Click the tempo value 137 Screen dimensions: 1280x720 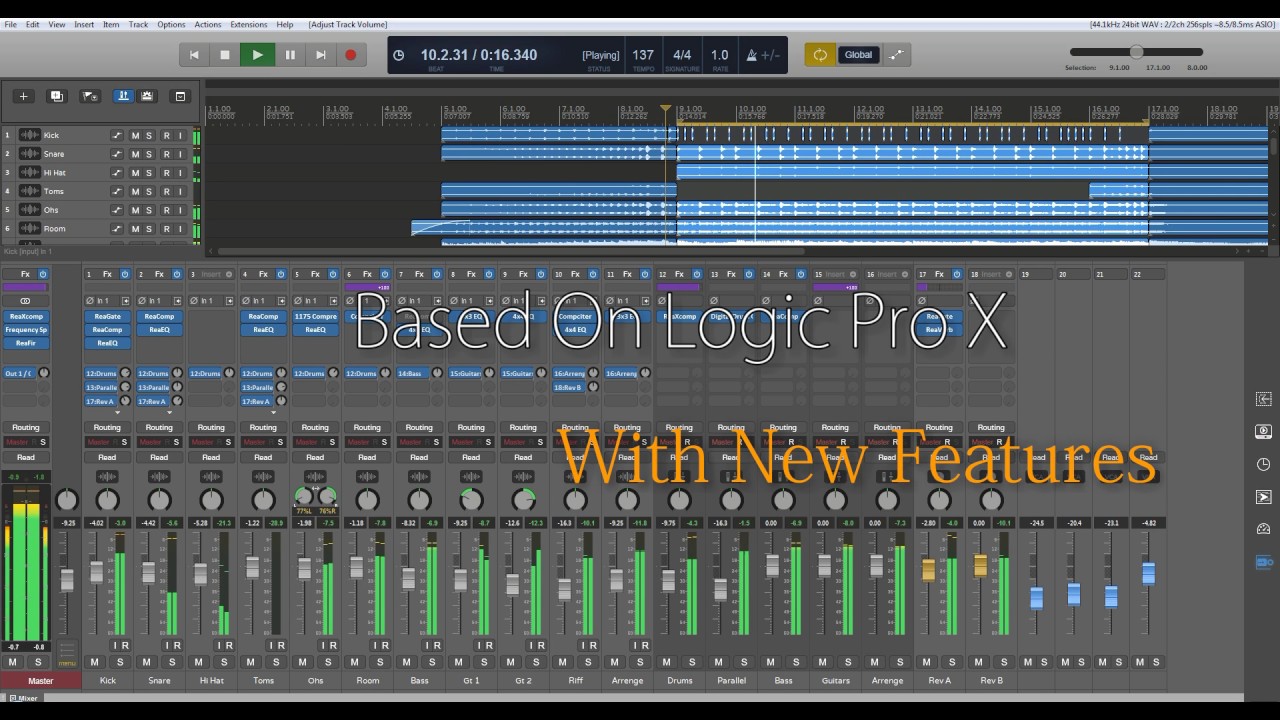[x=643, y=55]
